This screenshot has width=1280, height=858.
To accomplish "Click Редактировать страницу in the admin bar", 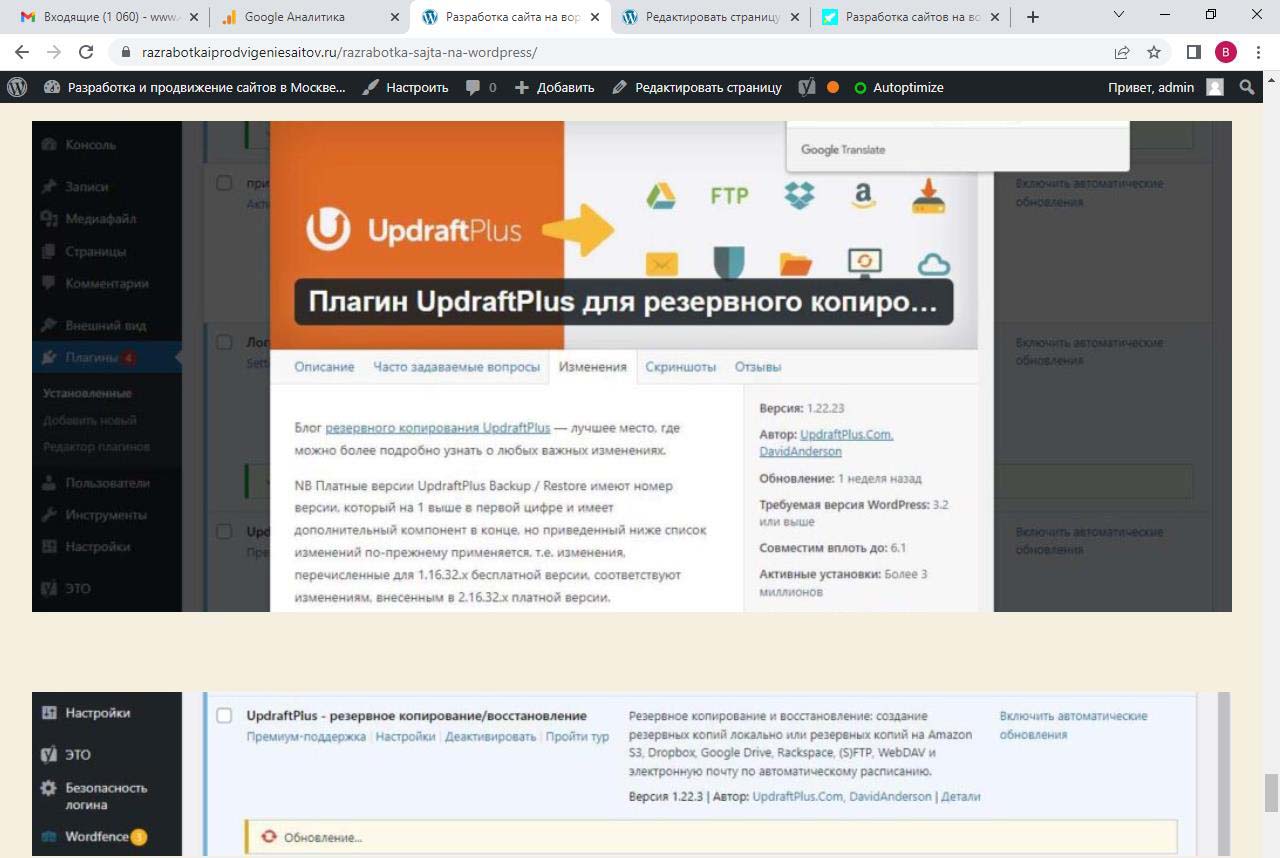I will (x=697, y=87).
